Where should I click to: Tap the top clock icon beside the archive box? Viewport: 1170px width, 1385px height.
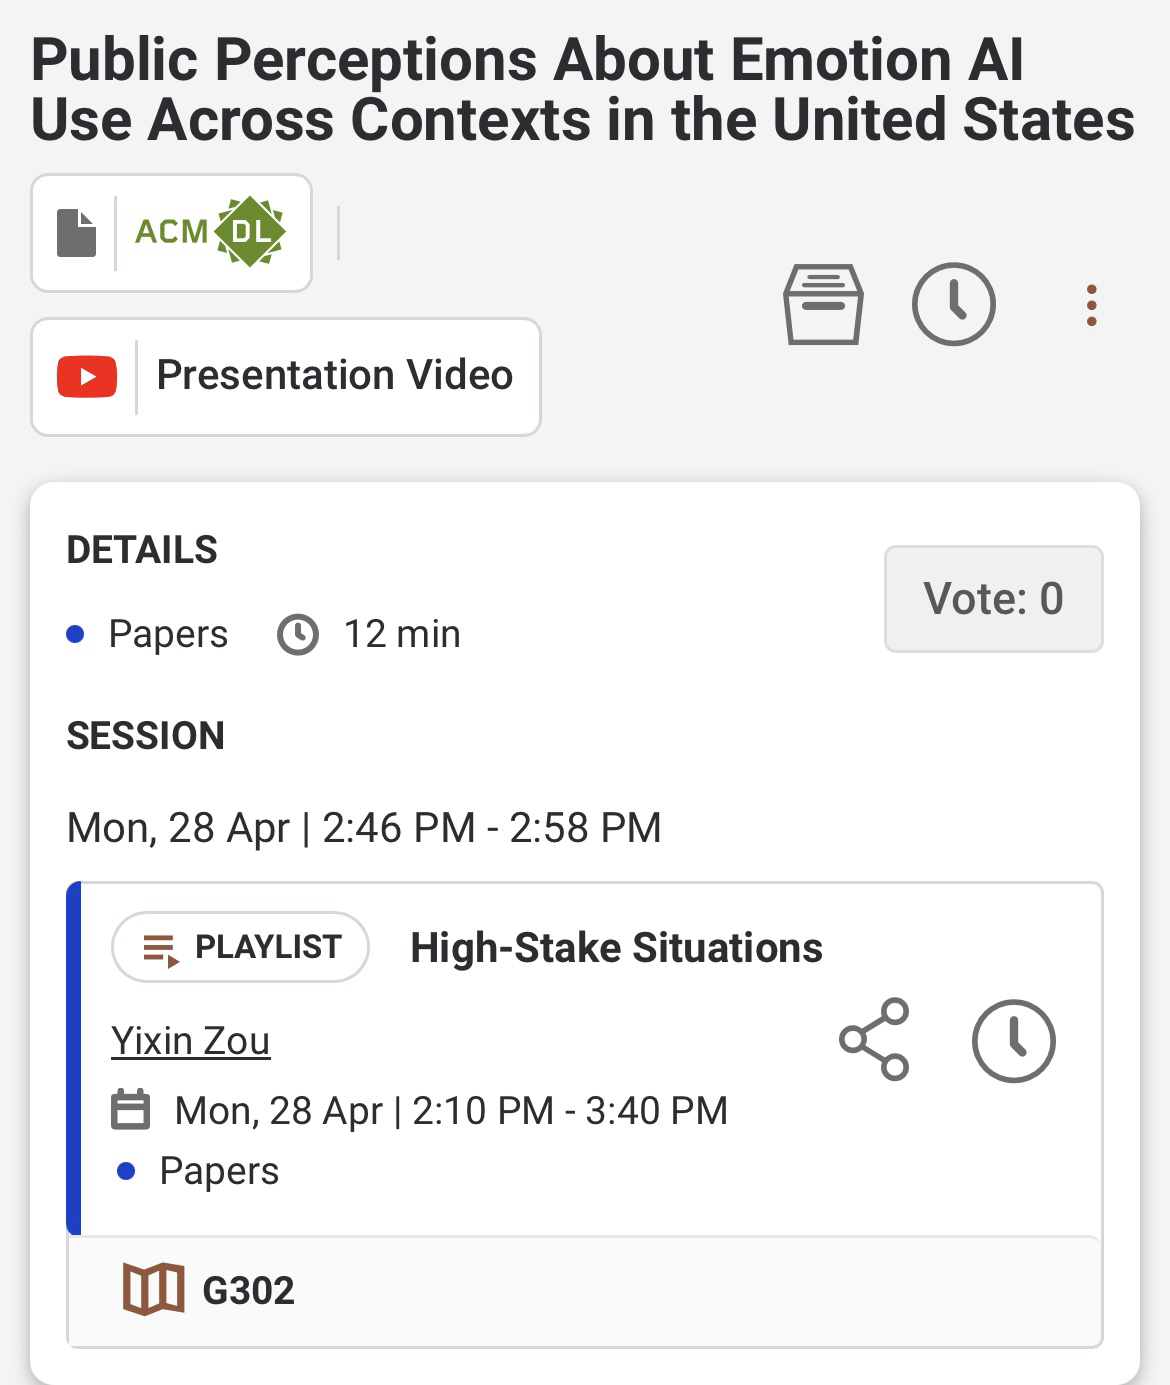pos(953,304)
